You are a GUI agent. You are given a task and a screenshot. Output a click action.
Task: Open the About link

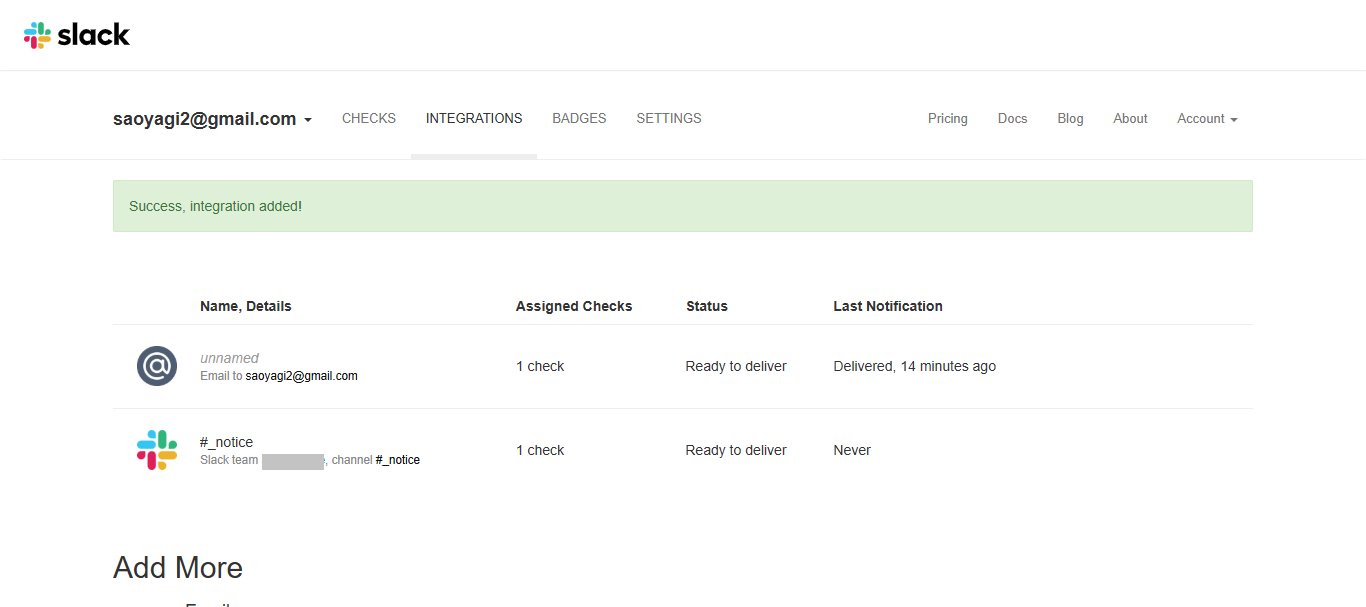tap(1130, 118)
